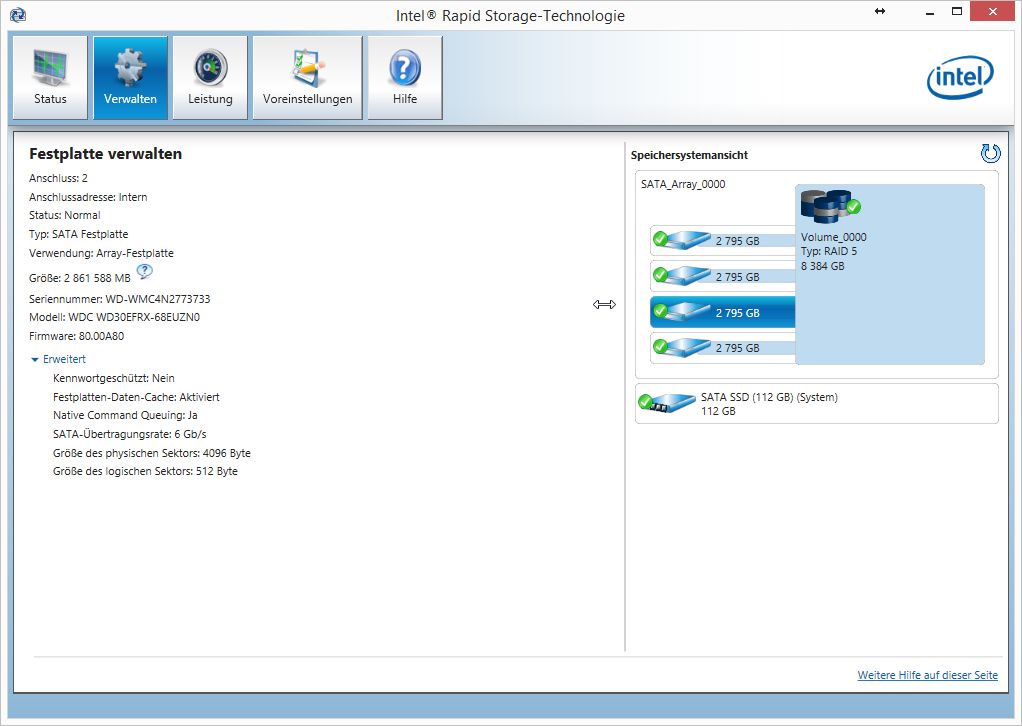Viewport: 1022px width, 726px height.
Task: Click the Seriennummer WD-WMC4N2773733 text
Action: tap(119, 299)
